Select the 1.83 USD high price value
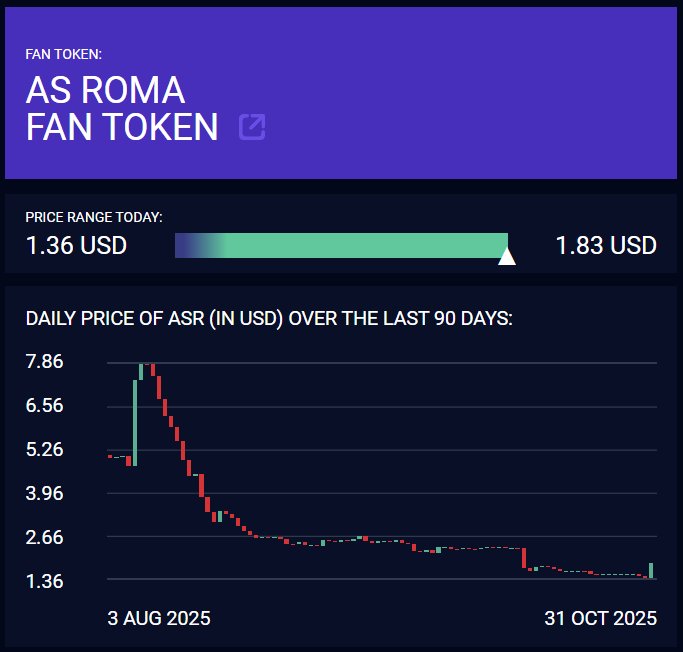This screenshot has height=652, width=683. point(606,246)
